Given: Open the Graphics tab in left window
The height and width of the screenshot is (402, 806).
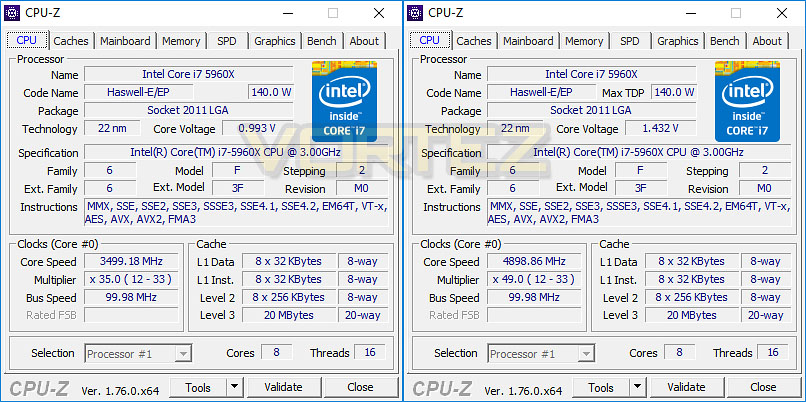Looking at the screenshot, I should tap(274, 41).
